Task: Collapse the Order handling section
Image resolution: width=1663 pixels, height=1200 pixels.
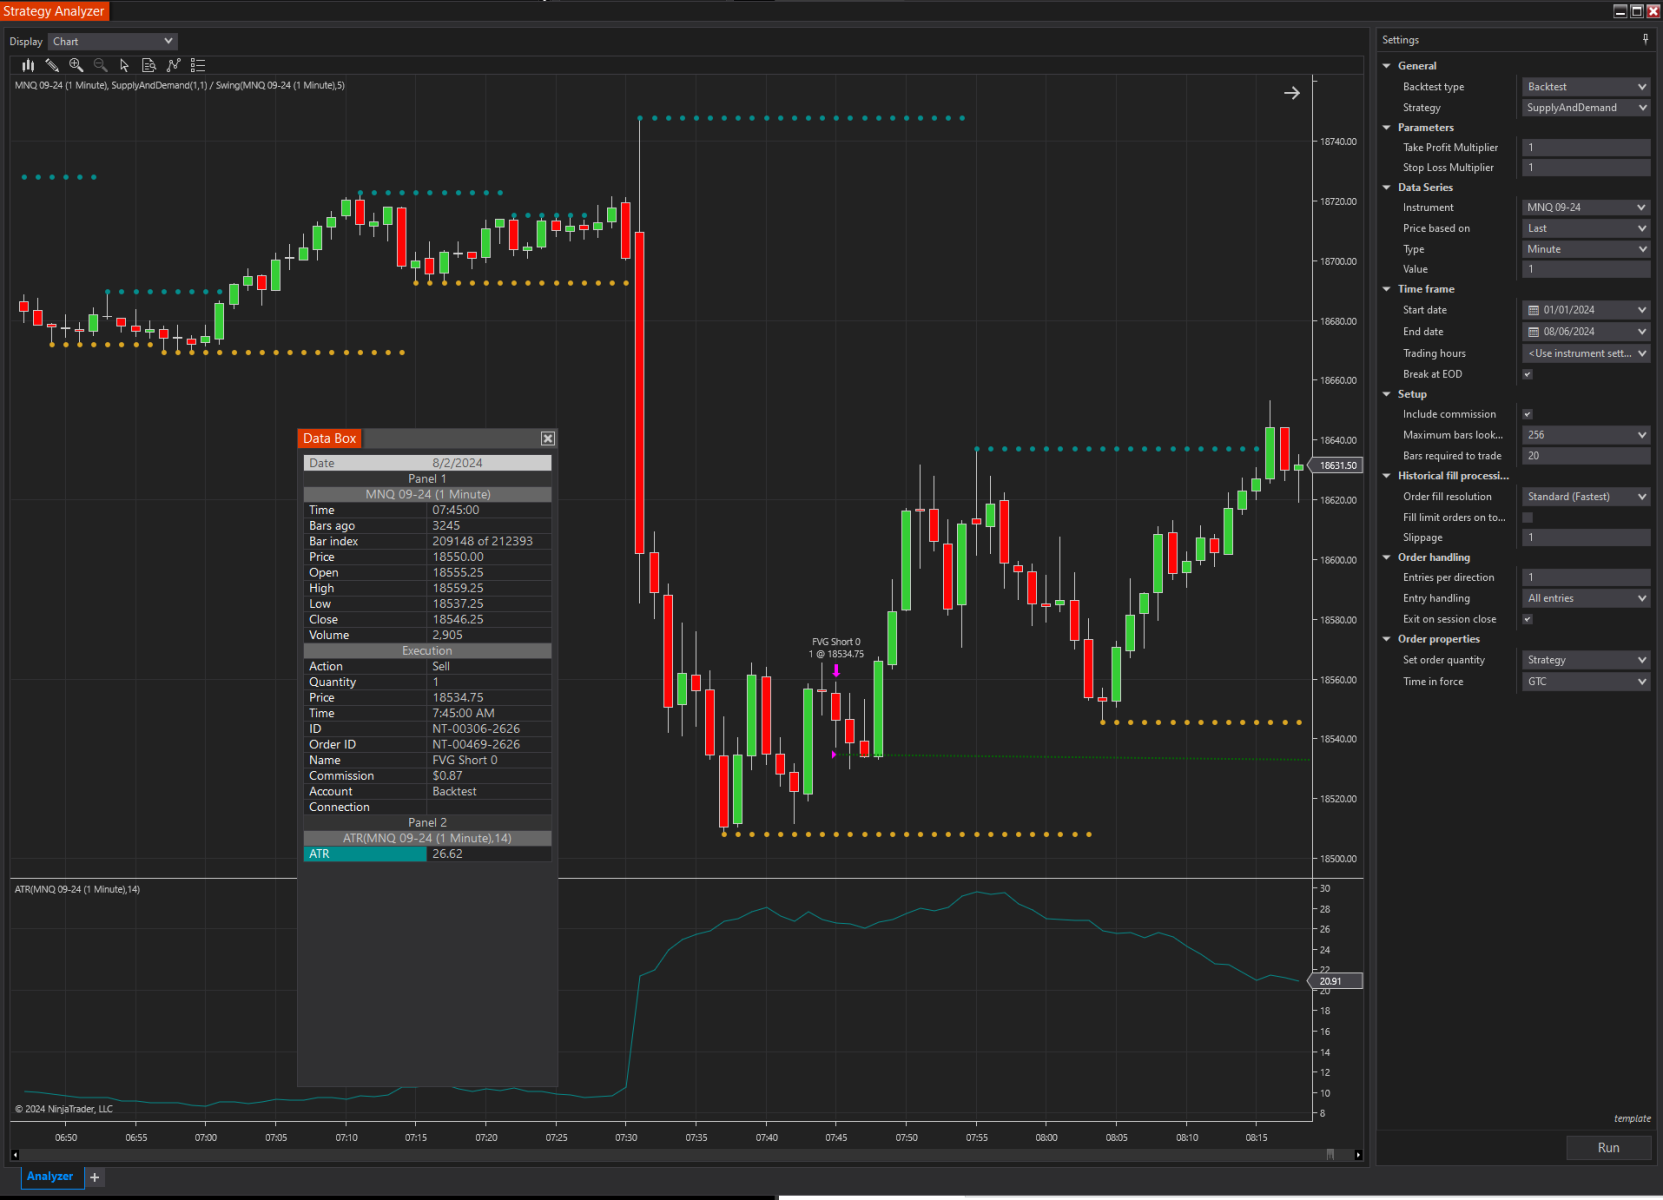Action: coord(1387,558)
